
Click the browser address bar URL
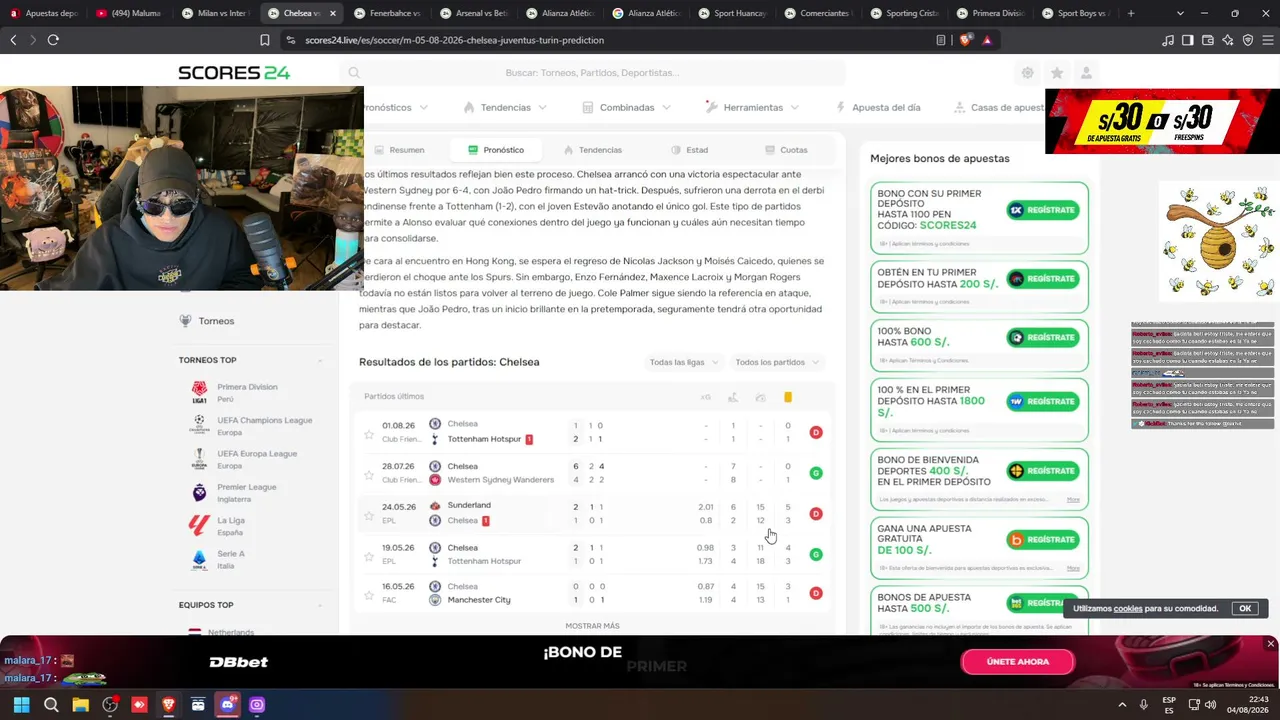454,40
